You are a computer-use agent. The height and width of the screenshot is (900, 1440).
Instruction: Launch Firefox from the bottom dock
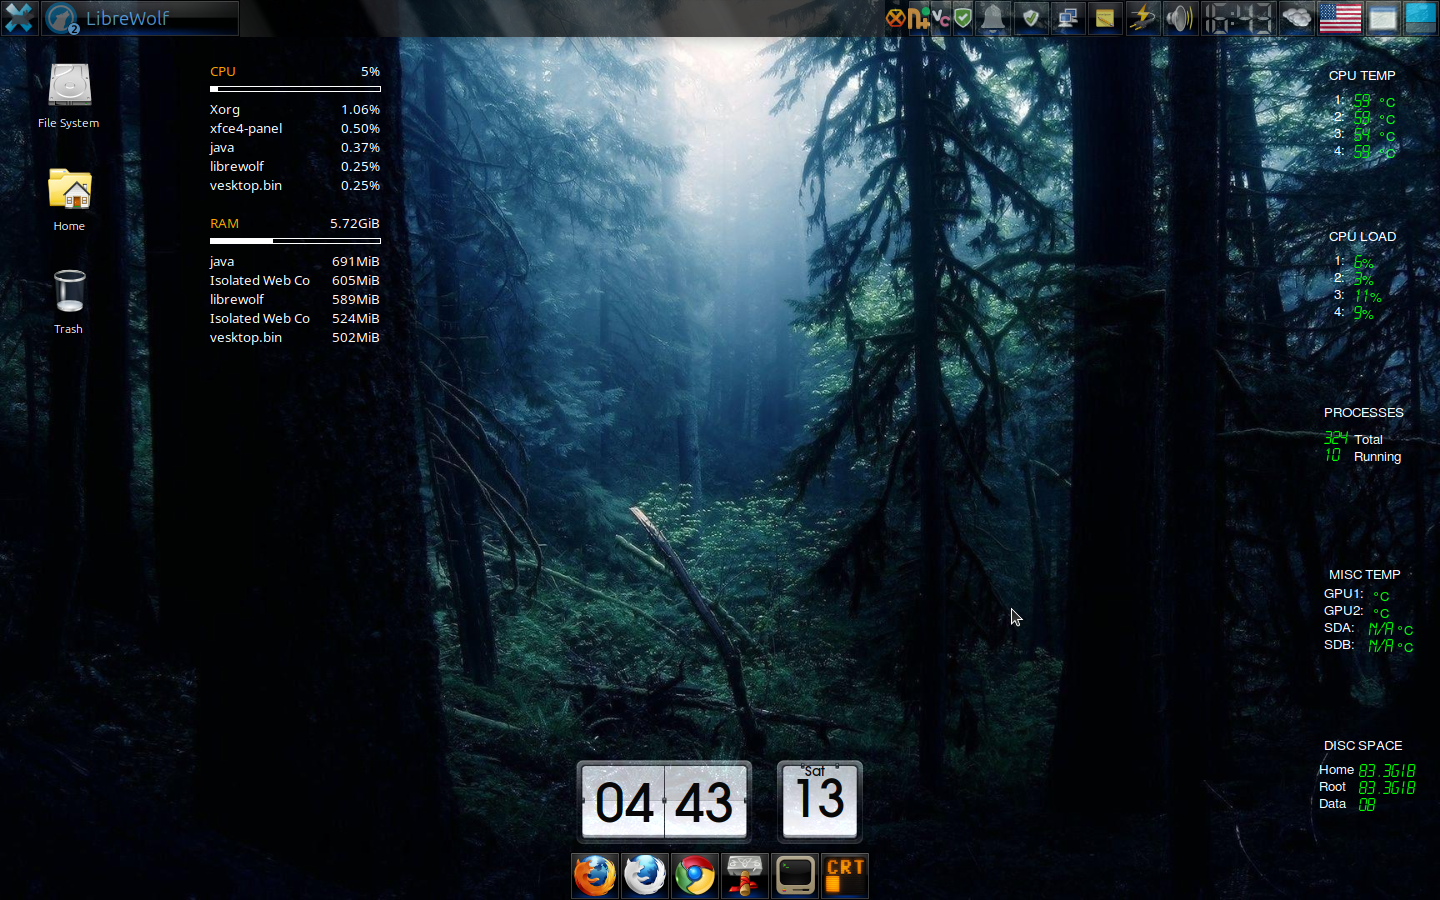click(x=595, y=876)
